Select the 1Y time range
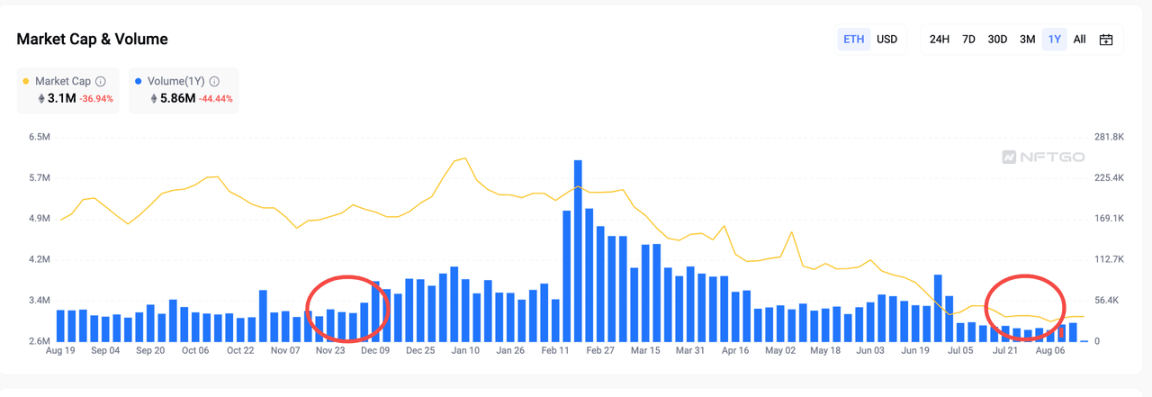 [x=1054, y=40]
